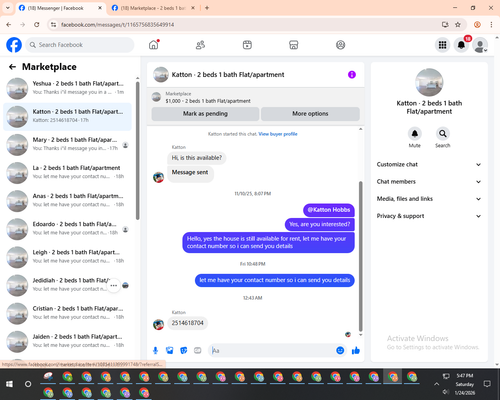This screenshot has height=400, width=500.
Task: Open La - 2 beds conversation
Action: point(67,173)
